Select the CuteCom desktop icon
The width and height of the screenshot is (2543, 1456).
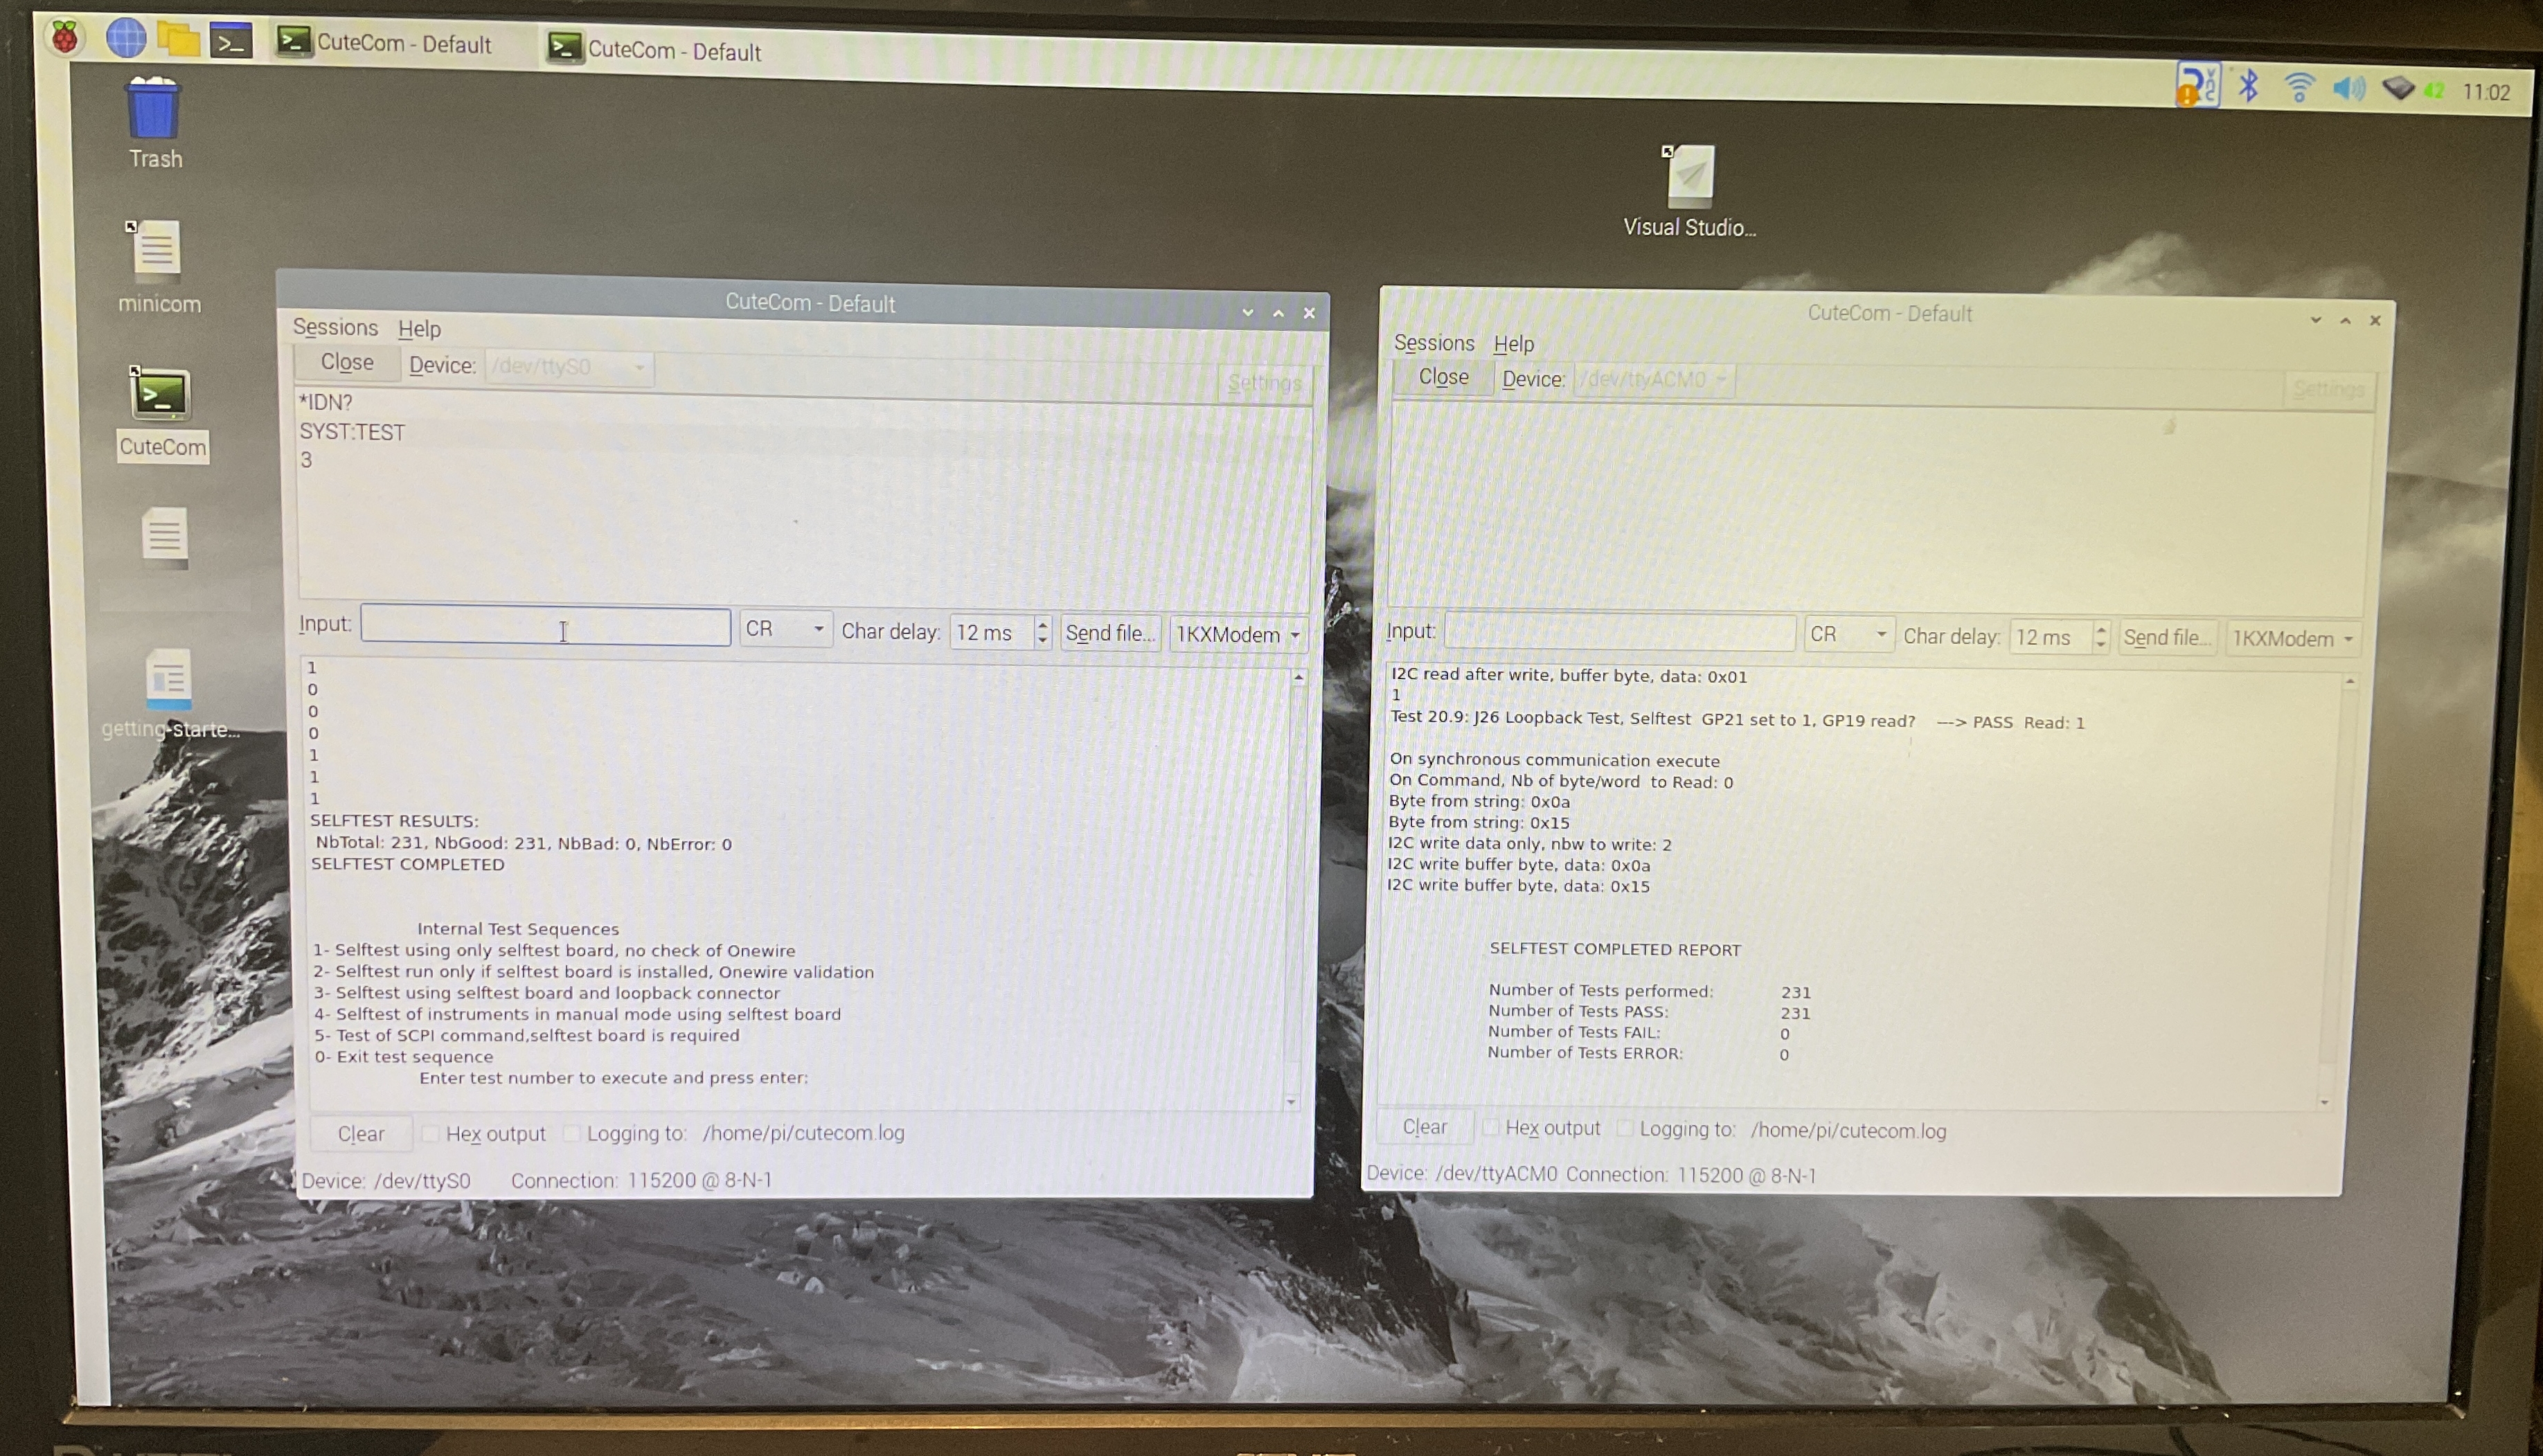[x=161, y=413]
